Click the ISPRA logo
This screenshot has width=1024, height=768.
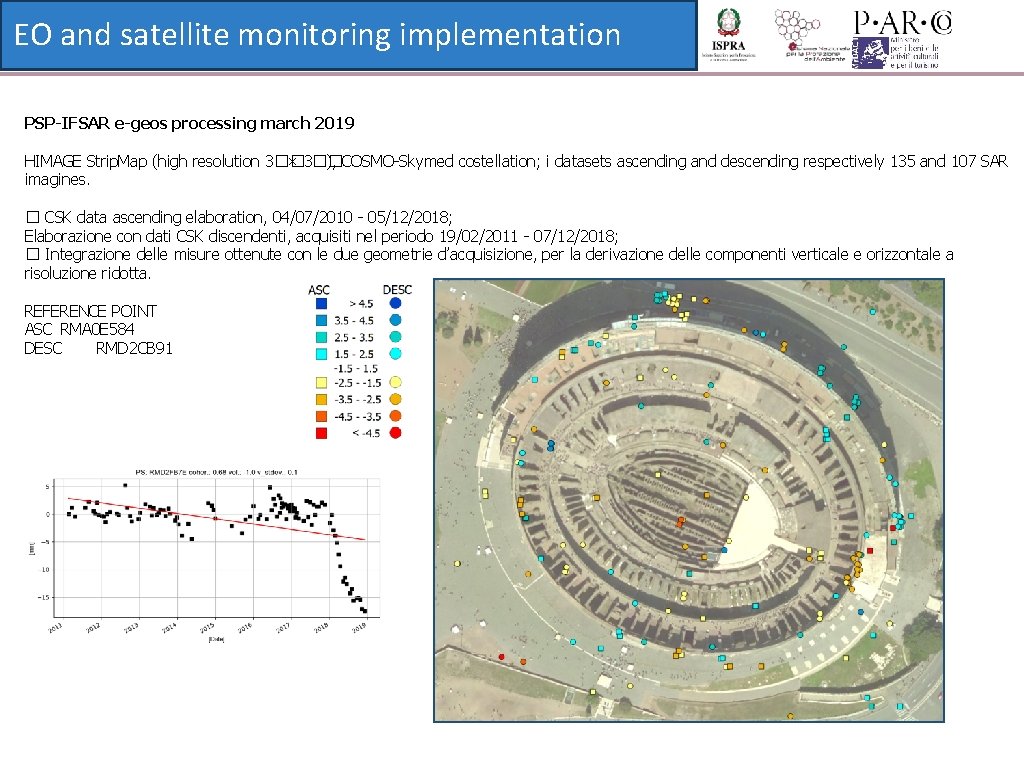click(x=728, y=35)
